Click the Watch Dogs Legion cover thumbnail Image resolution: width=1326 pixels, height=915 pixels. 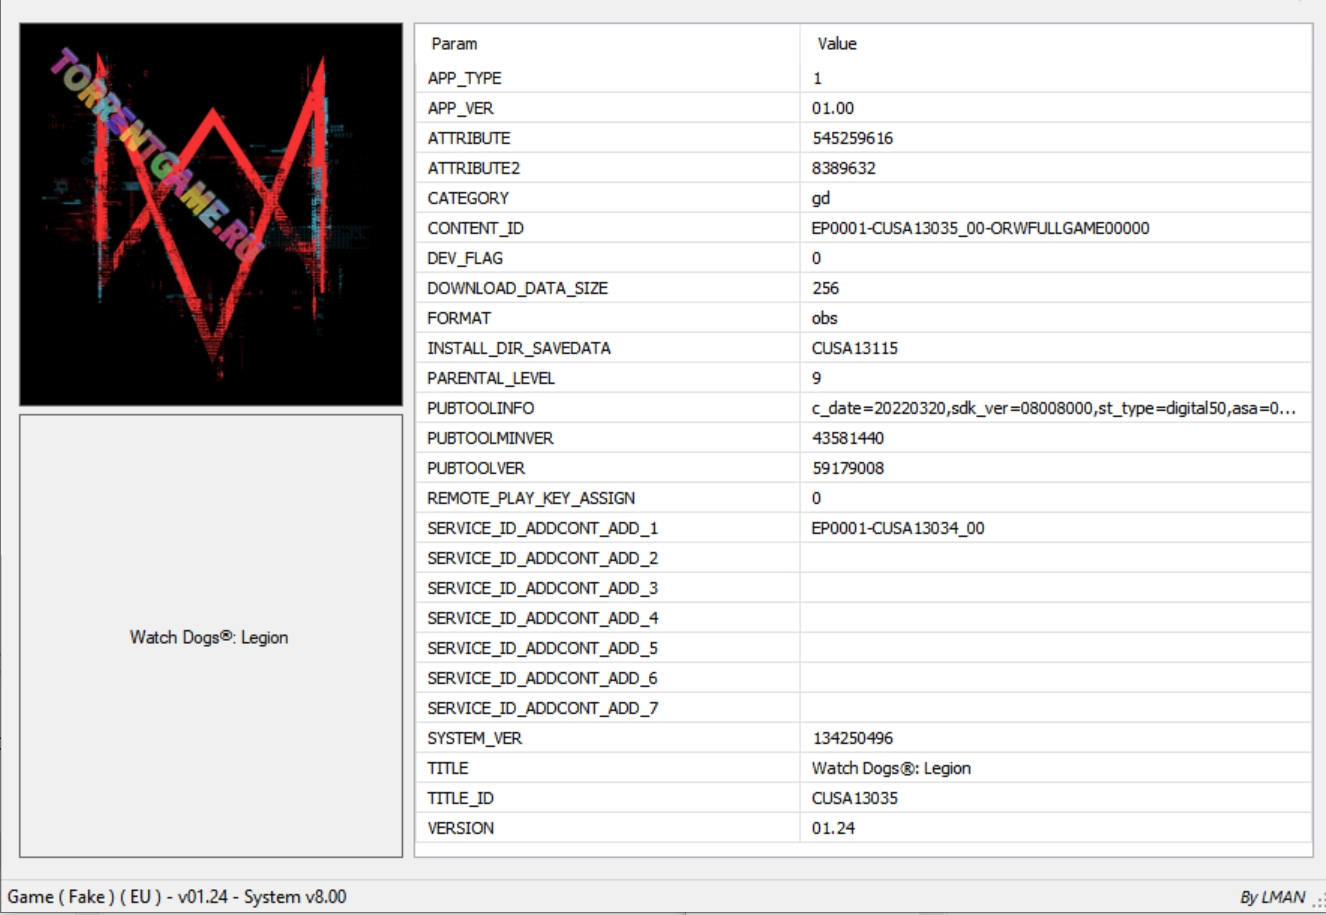(211, 214)
